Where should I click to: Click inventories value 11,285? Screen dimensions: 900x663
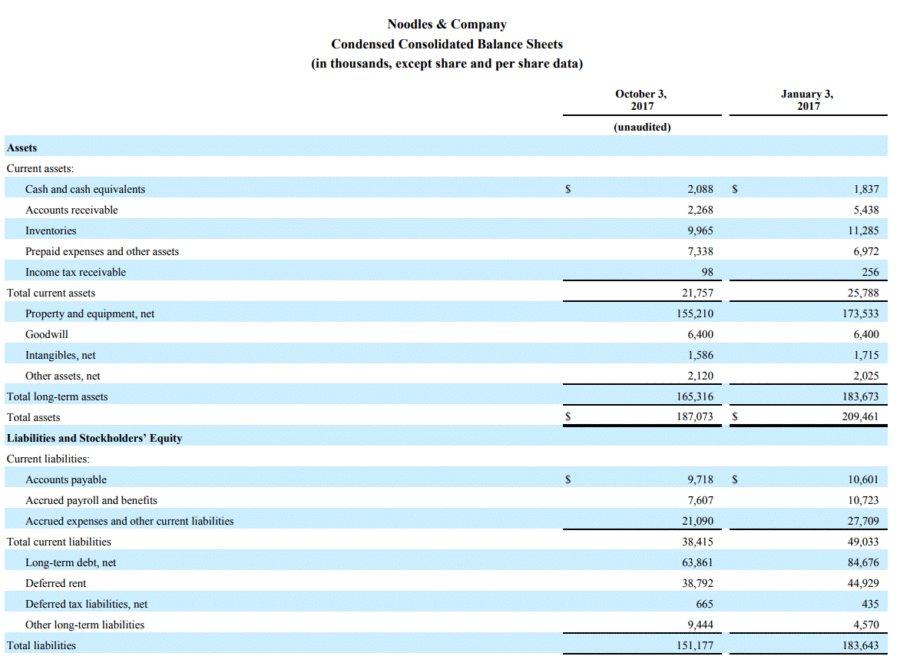click(863, 231)
